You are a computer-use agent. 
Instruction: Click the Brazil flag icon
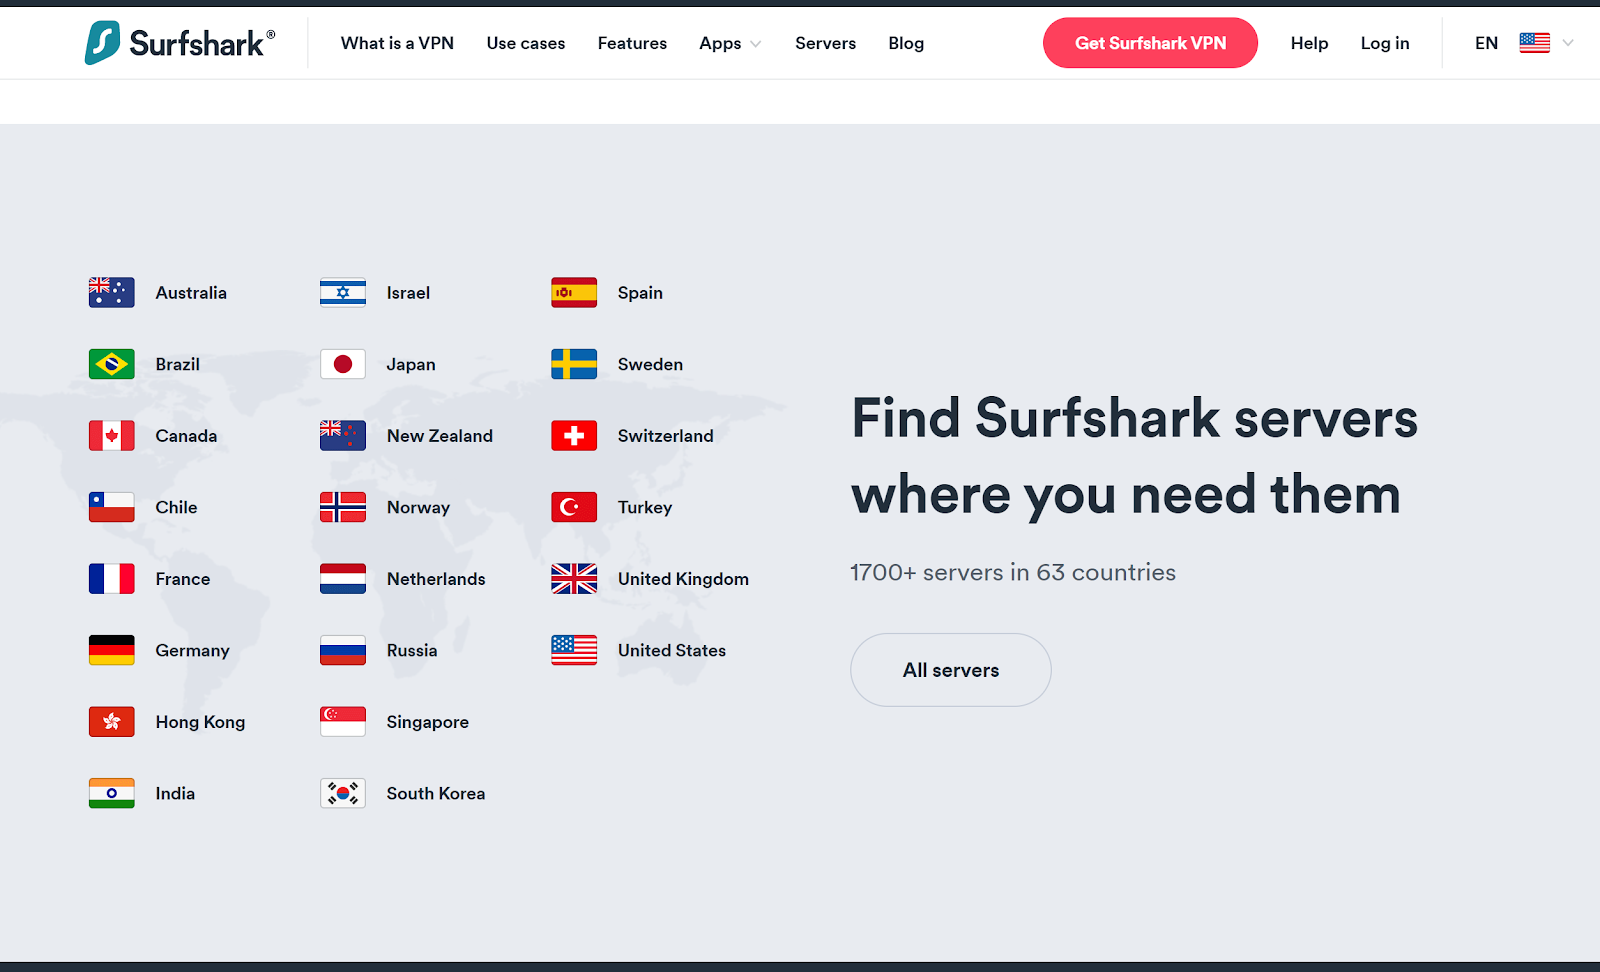[111, 364]
